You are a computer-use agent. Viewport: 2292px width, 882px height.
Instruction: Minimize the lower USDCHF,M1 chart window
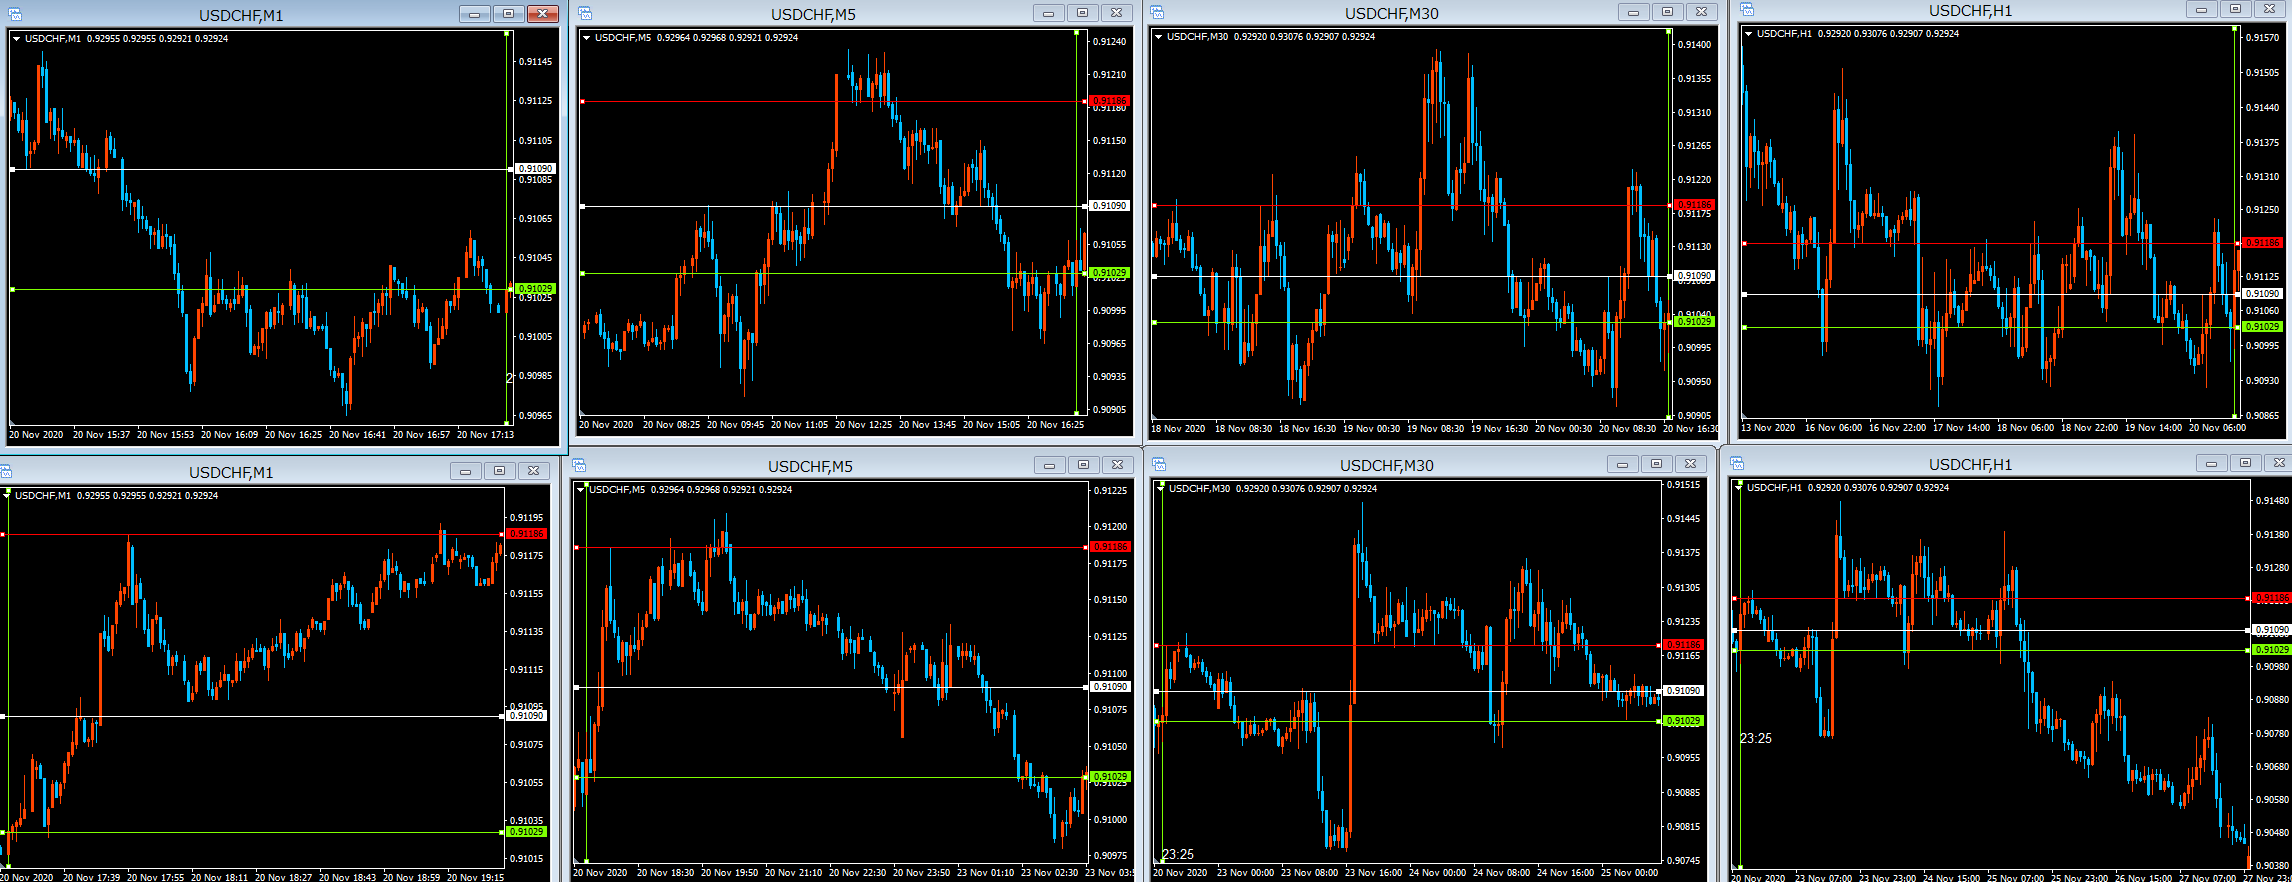pyautogui.click(x=465, y=471)
